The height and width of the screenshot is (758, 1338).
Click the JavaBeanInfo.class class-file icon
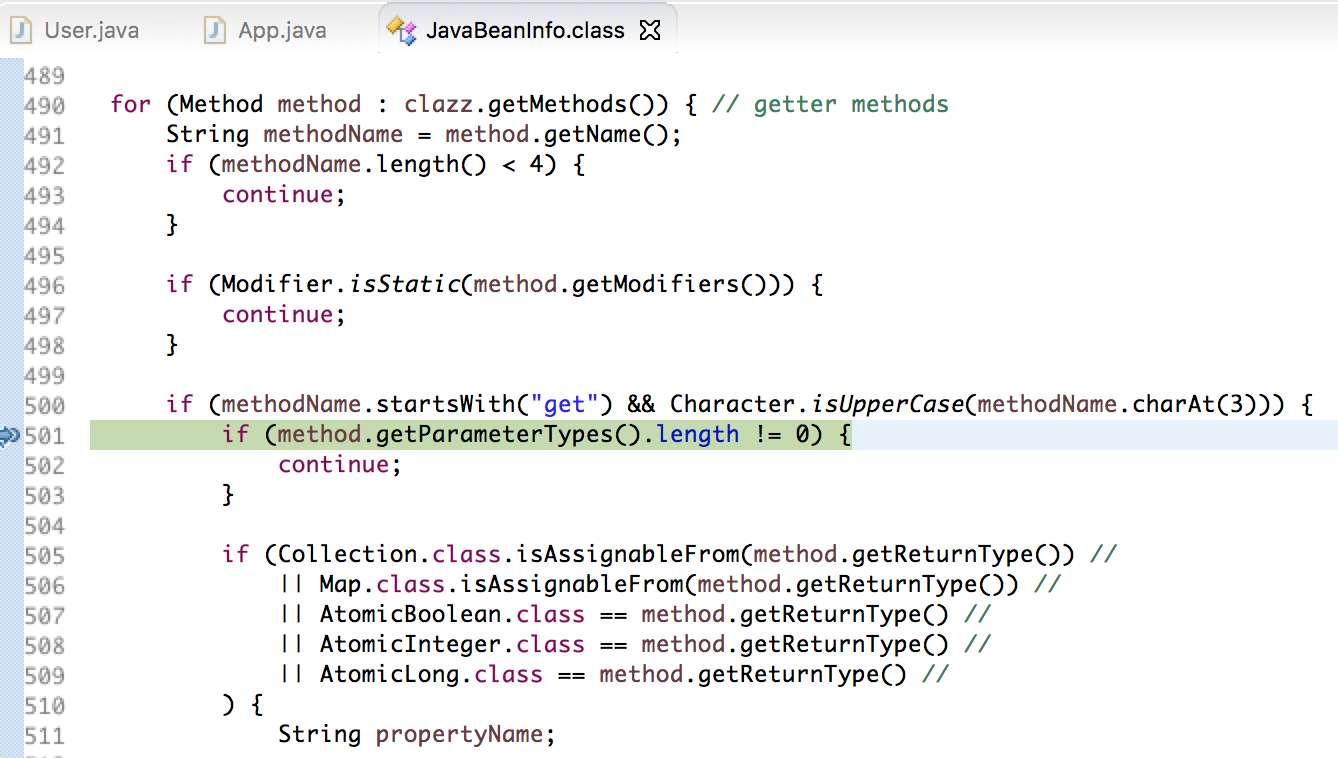[x=401, y=31]
